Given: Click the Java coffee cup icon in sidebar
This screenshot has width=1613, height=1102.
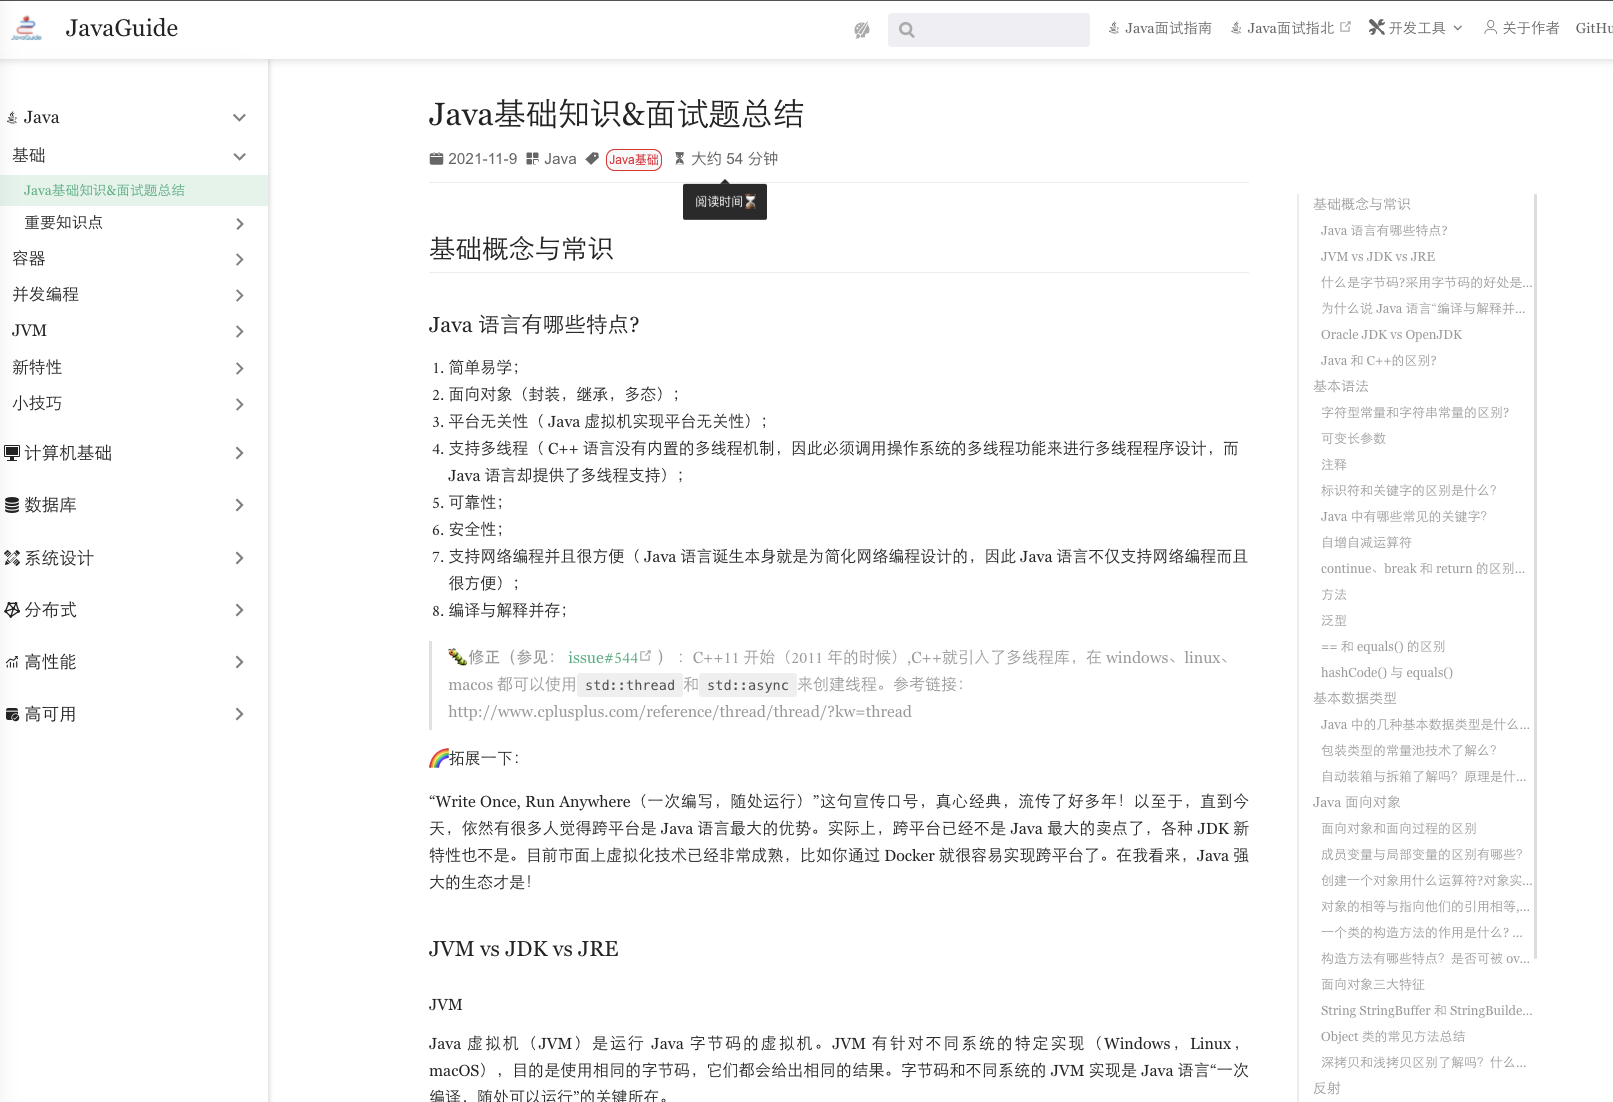Looking at the screenshot, I should [x=11, y=117].
